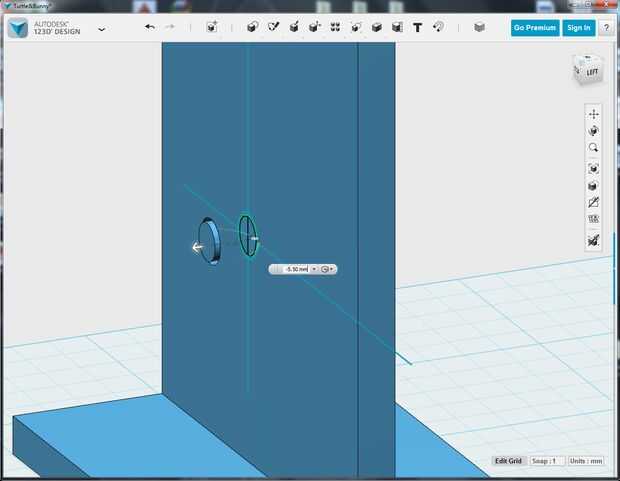The width and height of the screenshot is (620, 481).
Task: Open the Materials cube icon
Action: pyautogui.click(x=479, y=27)
